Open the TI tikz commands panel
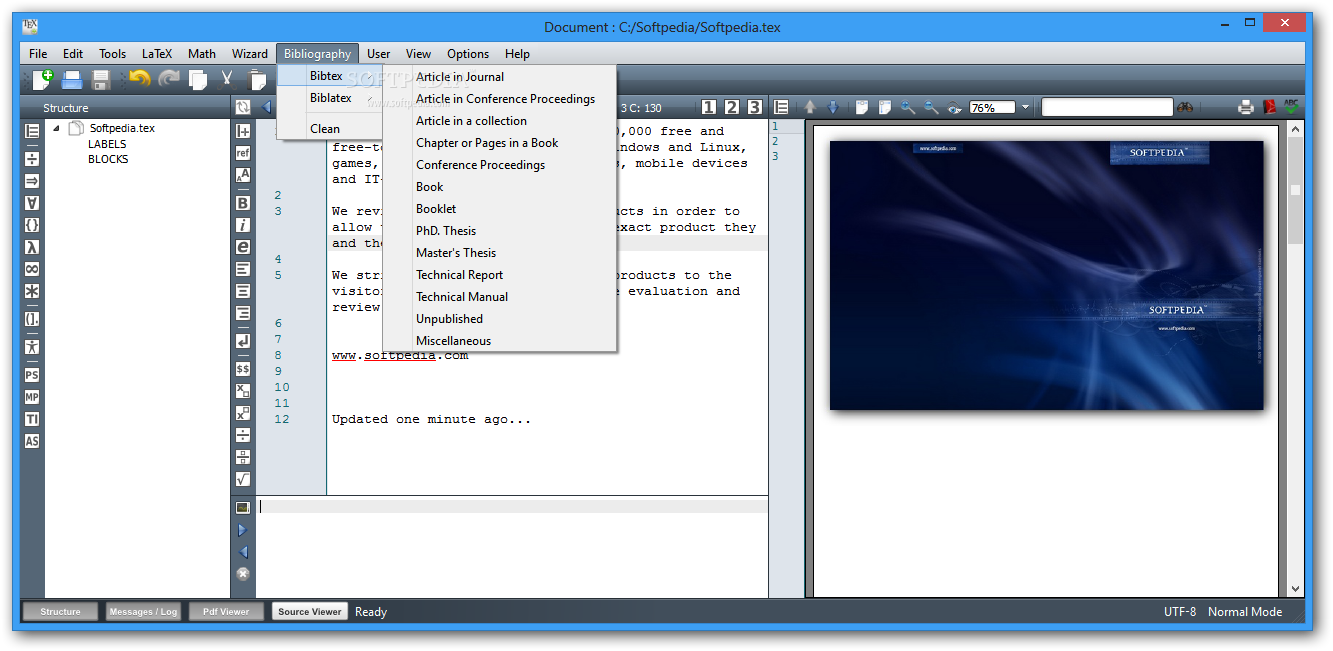This screenshot has height=651, width=1333. coord(32,419)
